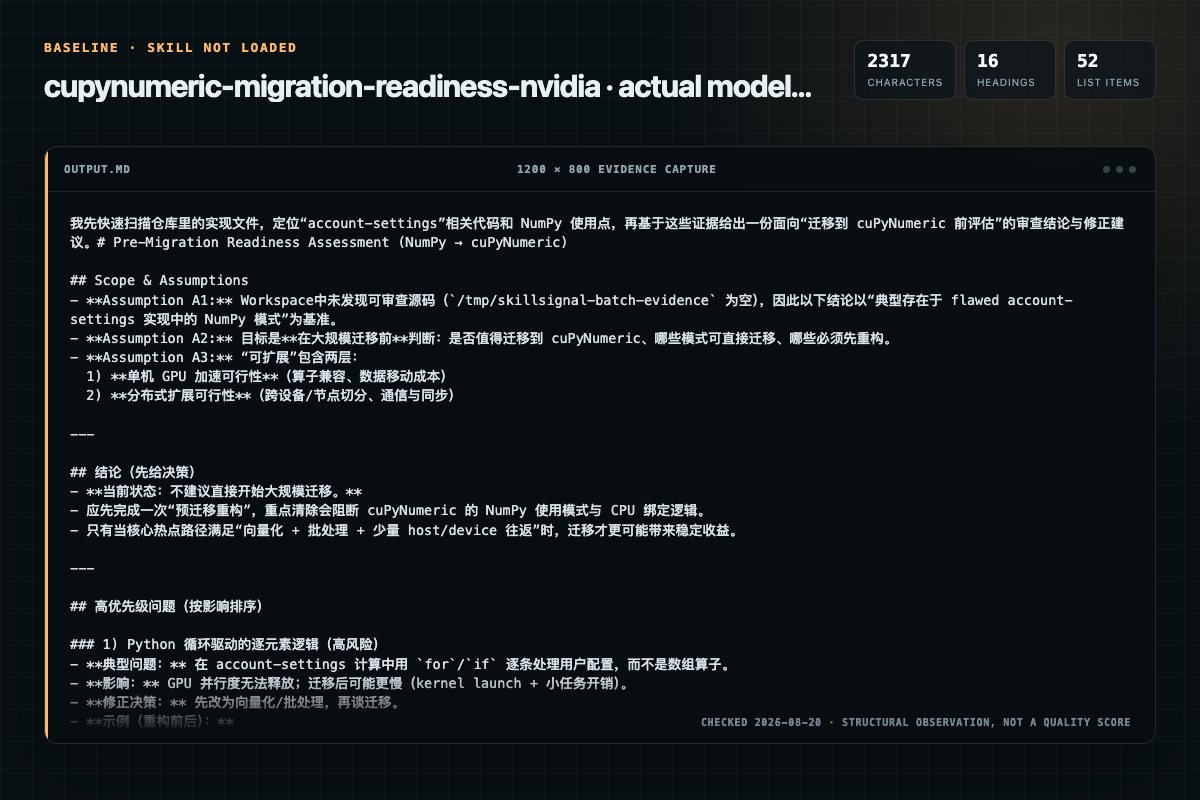This screenshot has width=1200, height=800.
Task: Click the '## Scope & Assumptions' heading
Action: click(159, 280)
